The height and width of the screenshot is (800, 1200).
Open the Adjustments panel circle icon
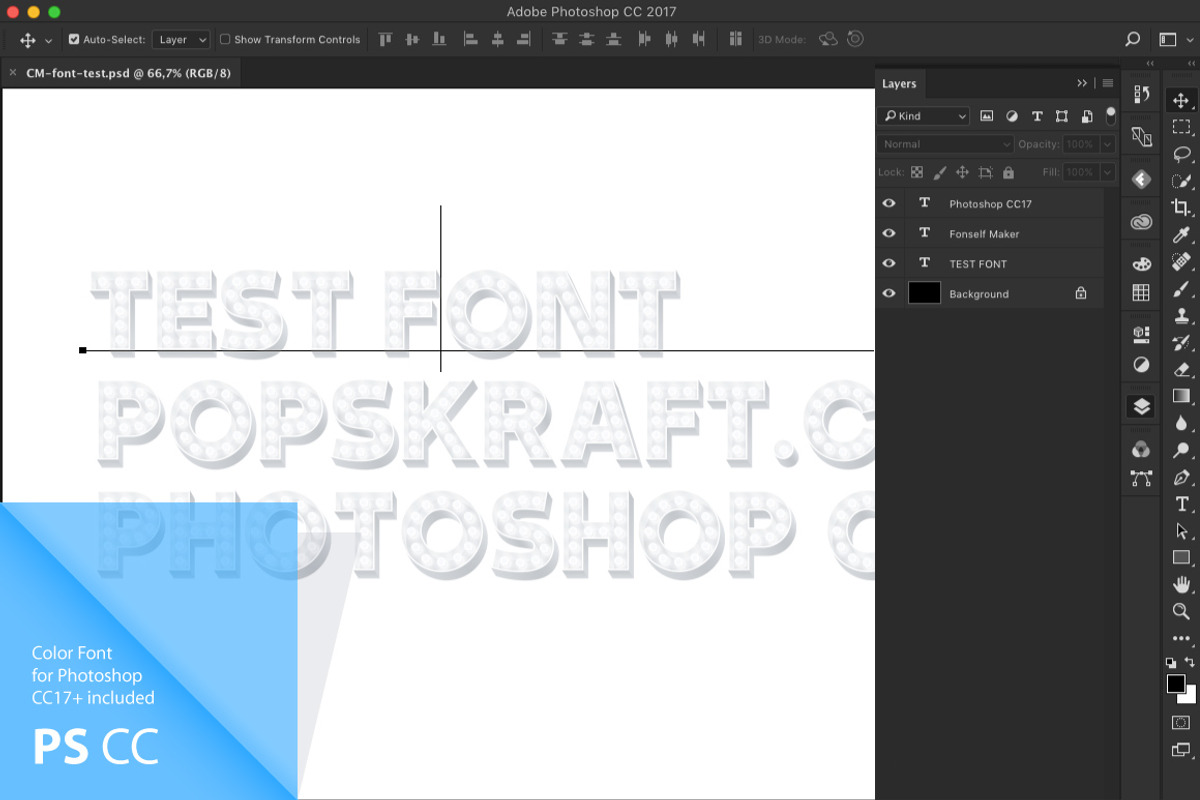[1141, 364]
